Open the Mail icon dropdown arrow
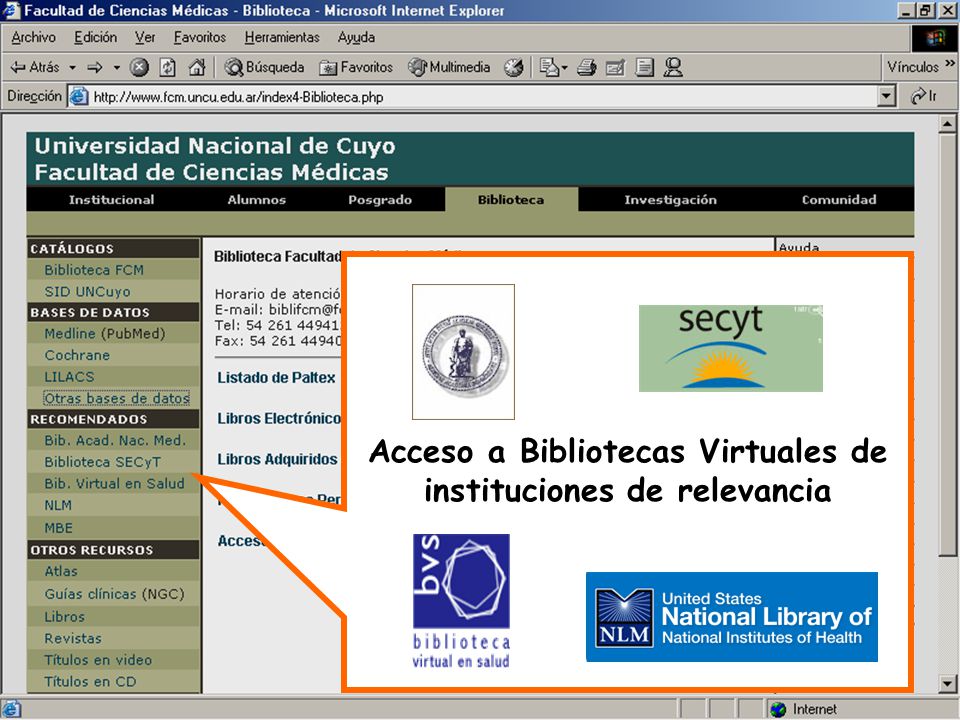The width and height of the screenshot is (960, 720). coord(564,67)
